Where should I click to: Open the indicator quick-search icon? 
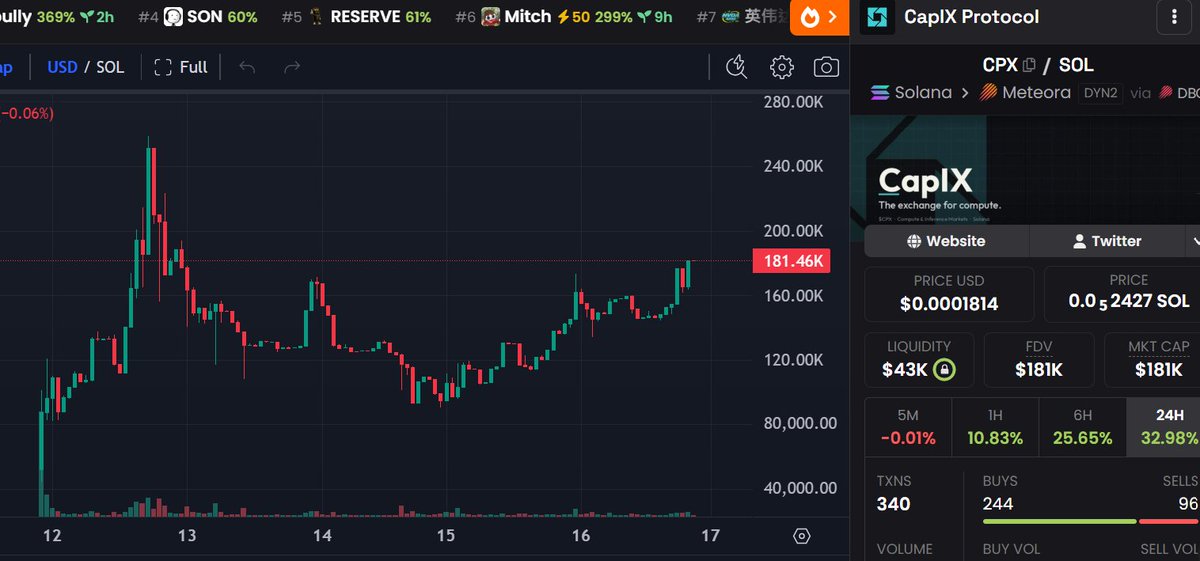[x=736, y=67]
